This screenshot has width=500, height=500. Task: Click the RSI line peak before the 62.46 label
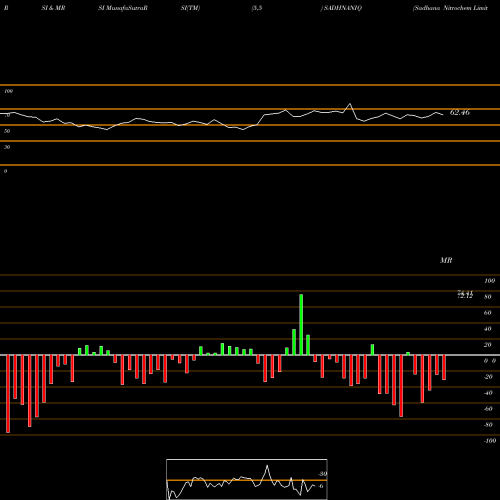click(350, 104)
